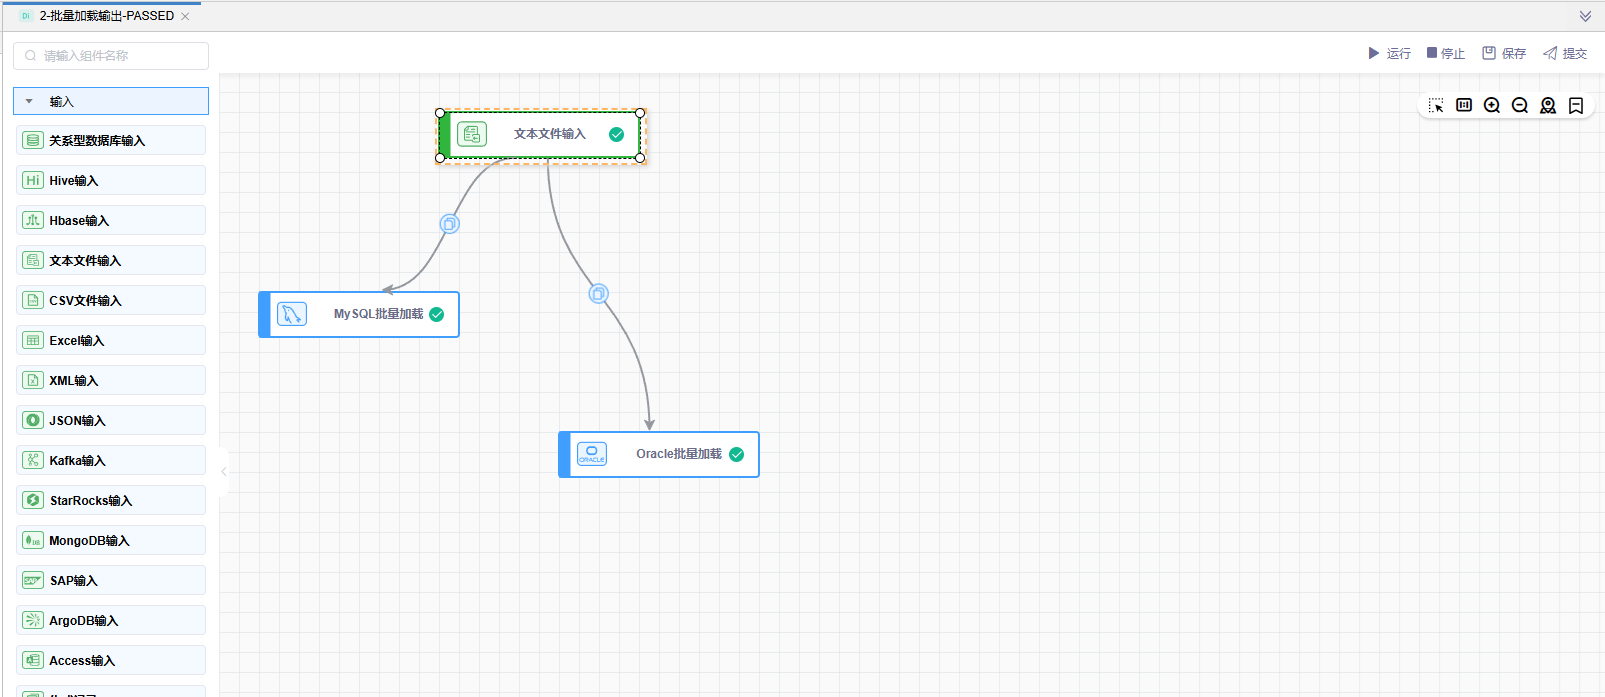Close the 2-批量加载输出-PASSED tab
This screenshot has height=697, width=1605.
pyautogui.click(x=185, y=16)
